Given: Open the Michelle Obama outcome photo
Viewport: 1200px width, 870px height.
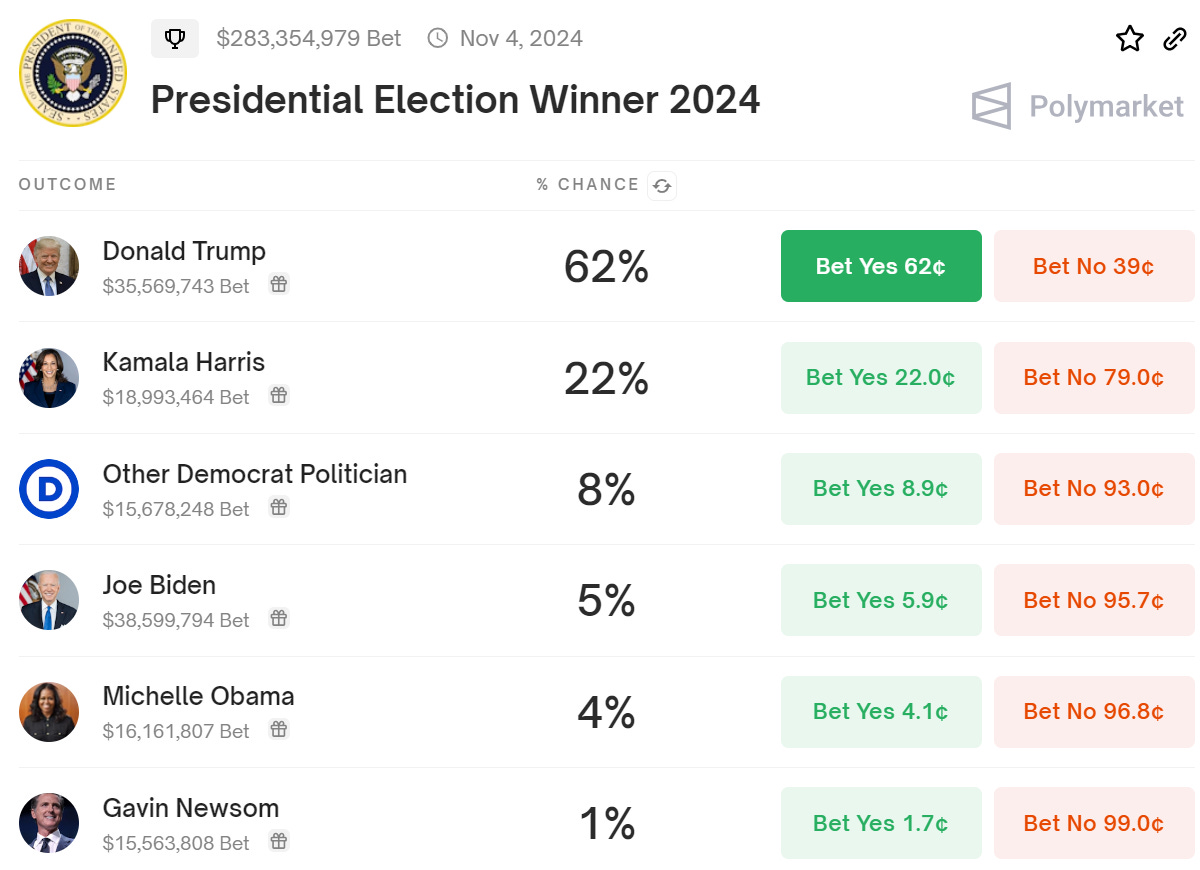Looking at the screenshot, I should tap(49, 712).
